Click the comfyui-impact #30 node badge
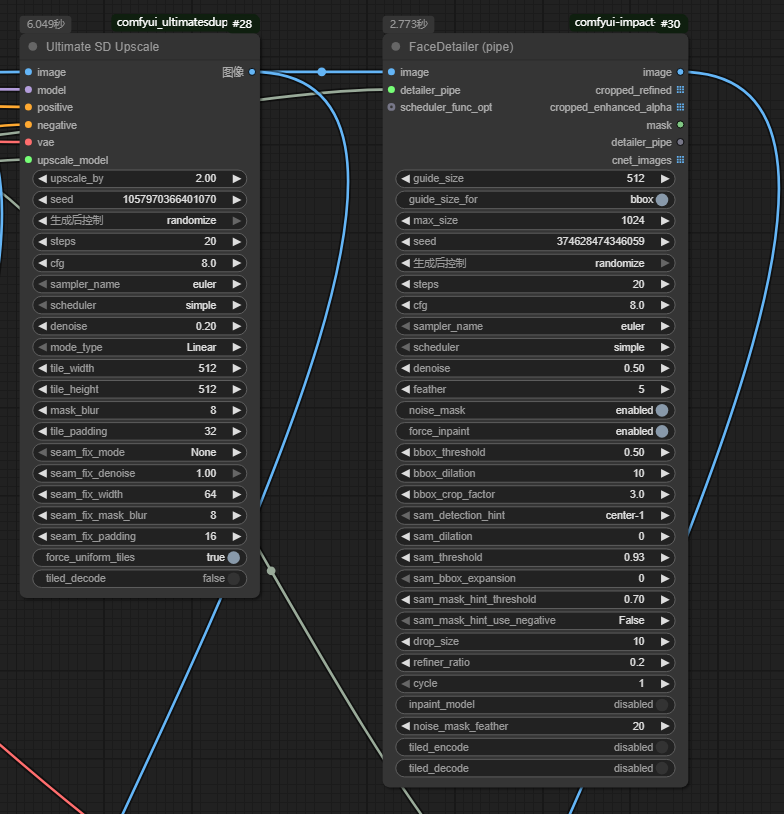This screenshot has width=784, height=814. point(628,22)
